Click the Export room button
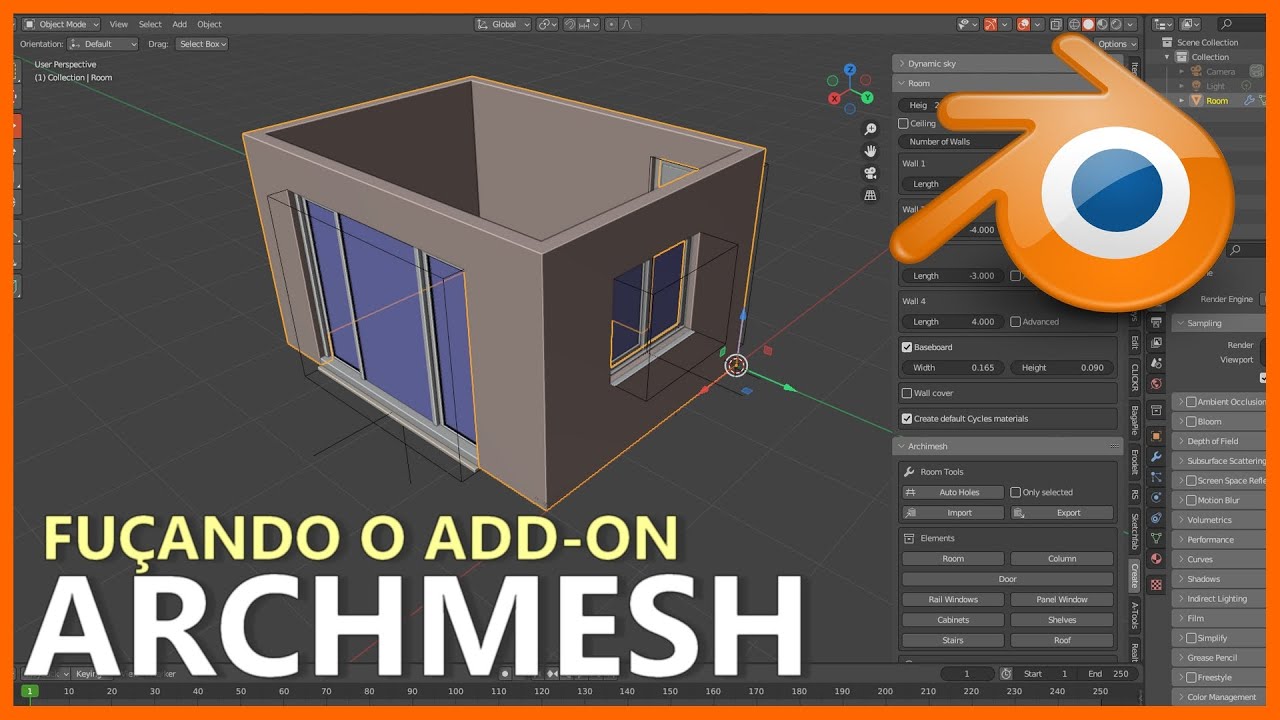 pos(1062,513)
